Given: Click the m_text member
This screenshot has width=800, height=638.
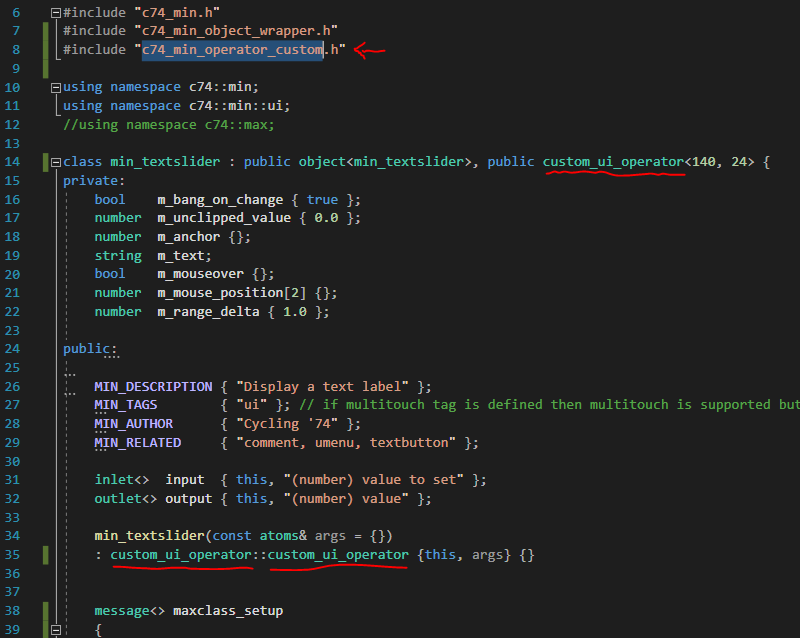Looking at the screenshot, I should 181,256.
